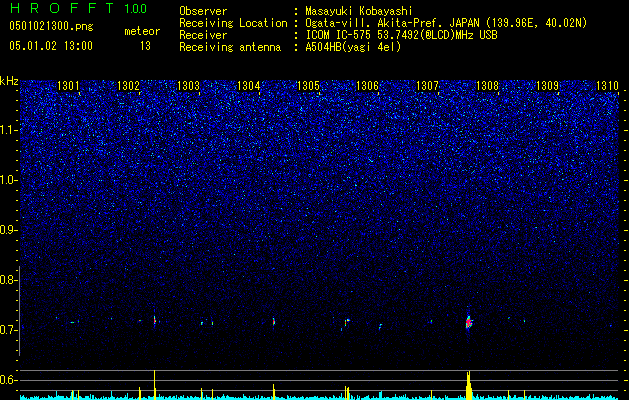The width and height of the screenshot is (629, 400).
Task: Click the 1301 time marker
Action: click(68, 85)
